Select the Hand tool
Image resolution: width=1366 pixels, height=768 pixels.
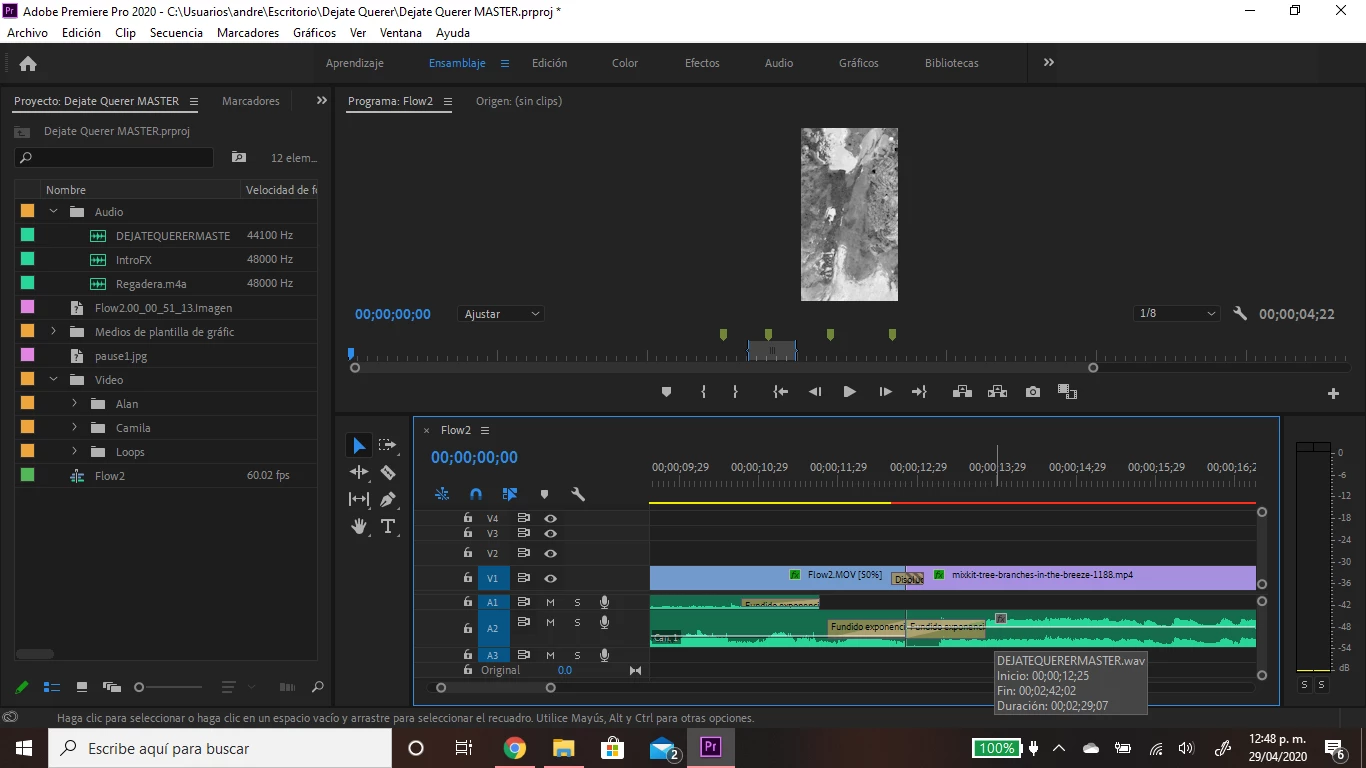[x=359, y=526]
